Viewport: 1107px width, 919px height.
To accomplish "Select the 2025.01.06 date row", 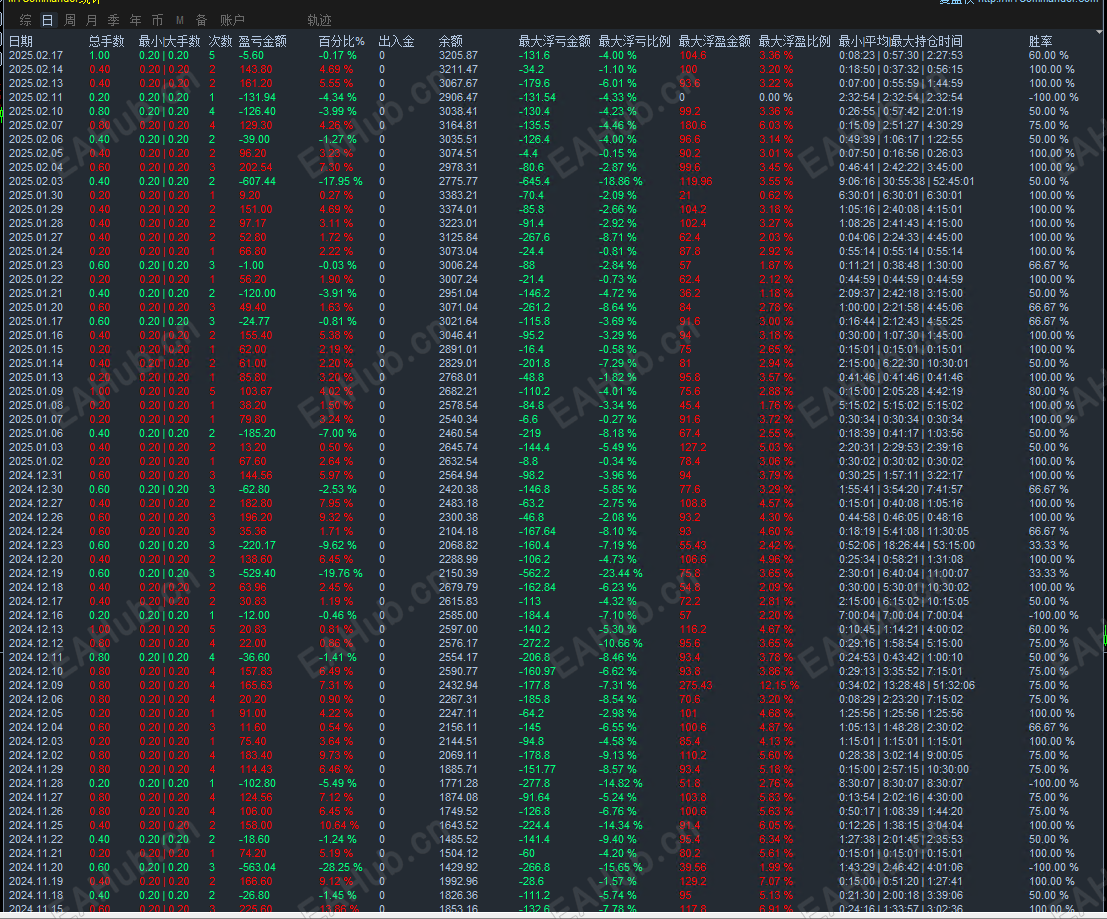I will 35,433.
